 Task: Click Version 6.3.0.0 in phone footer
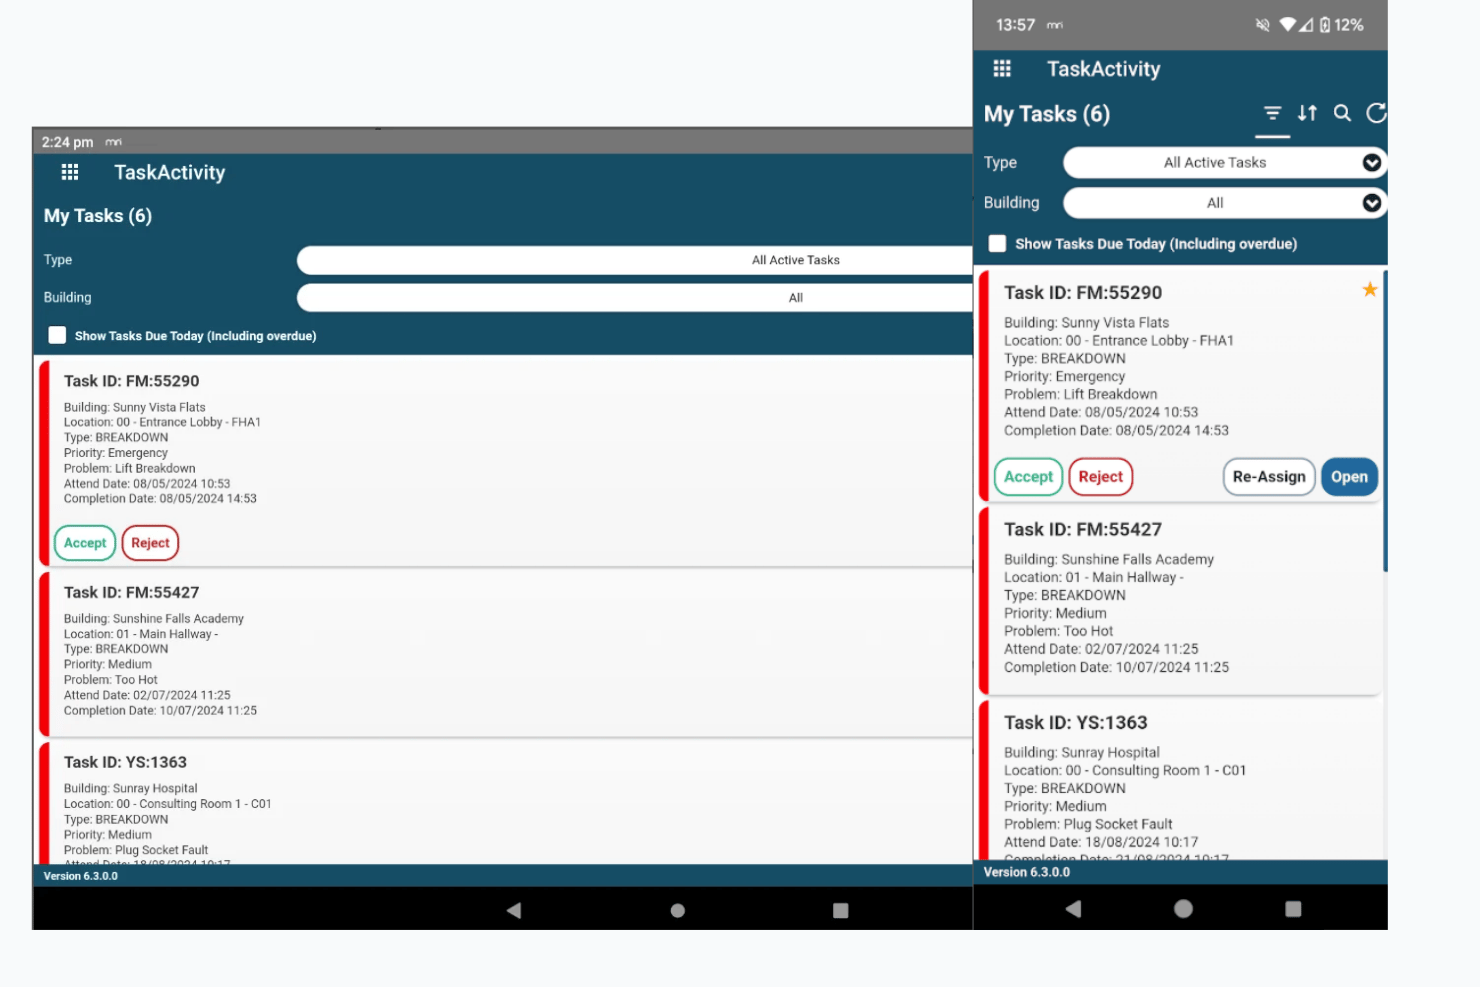click(x=1027, y=872)
